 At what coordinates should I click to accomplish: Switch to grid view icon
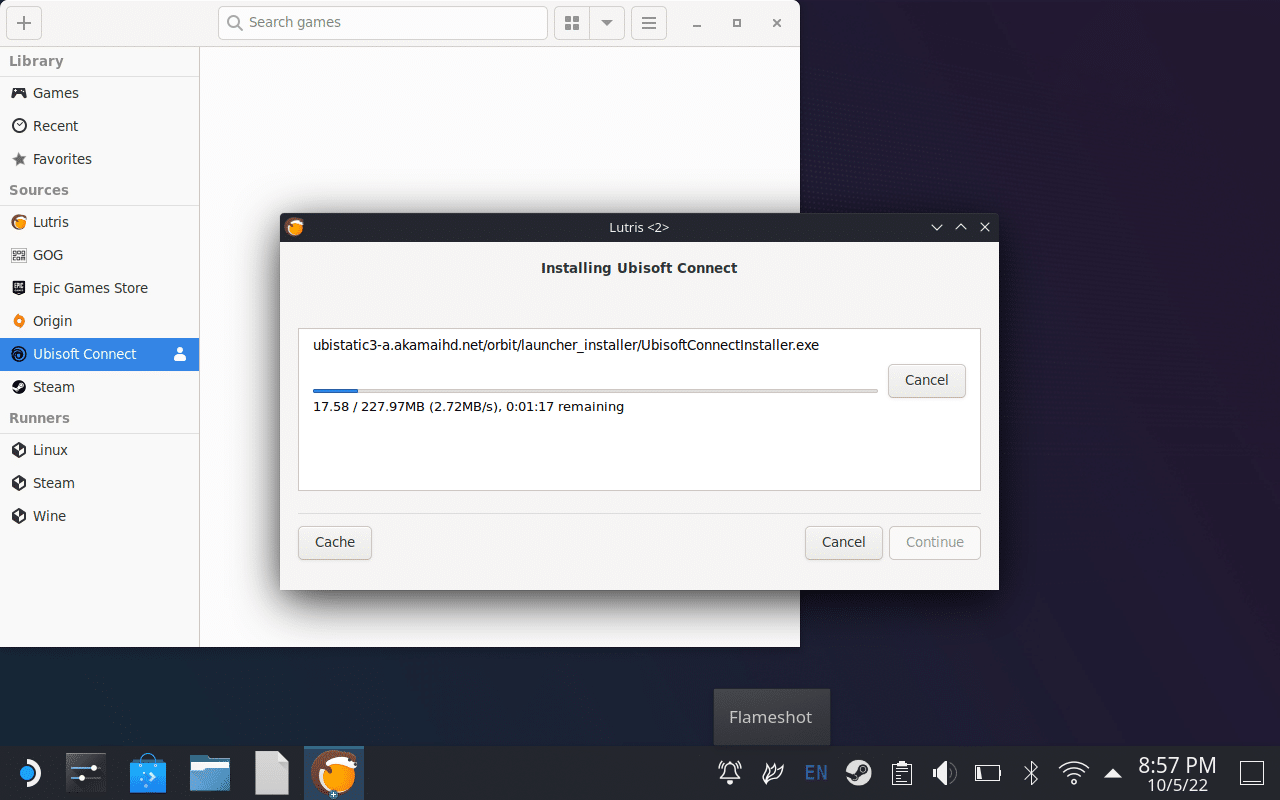pyautogui.click(x=572, y=23)
